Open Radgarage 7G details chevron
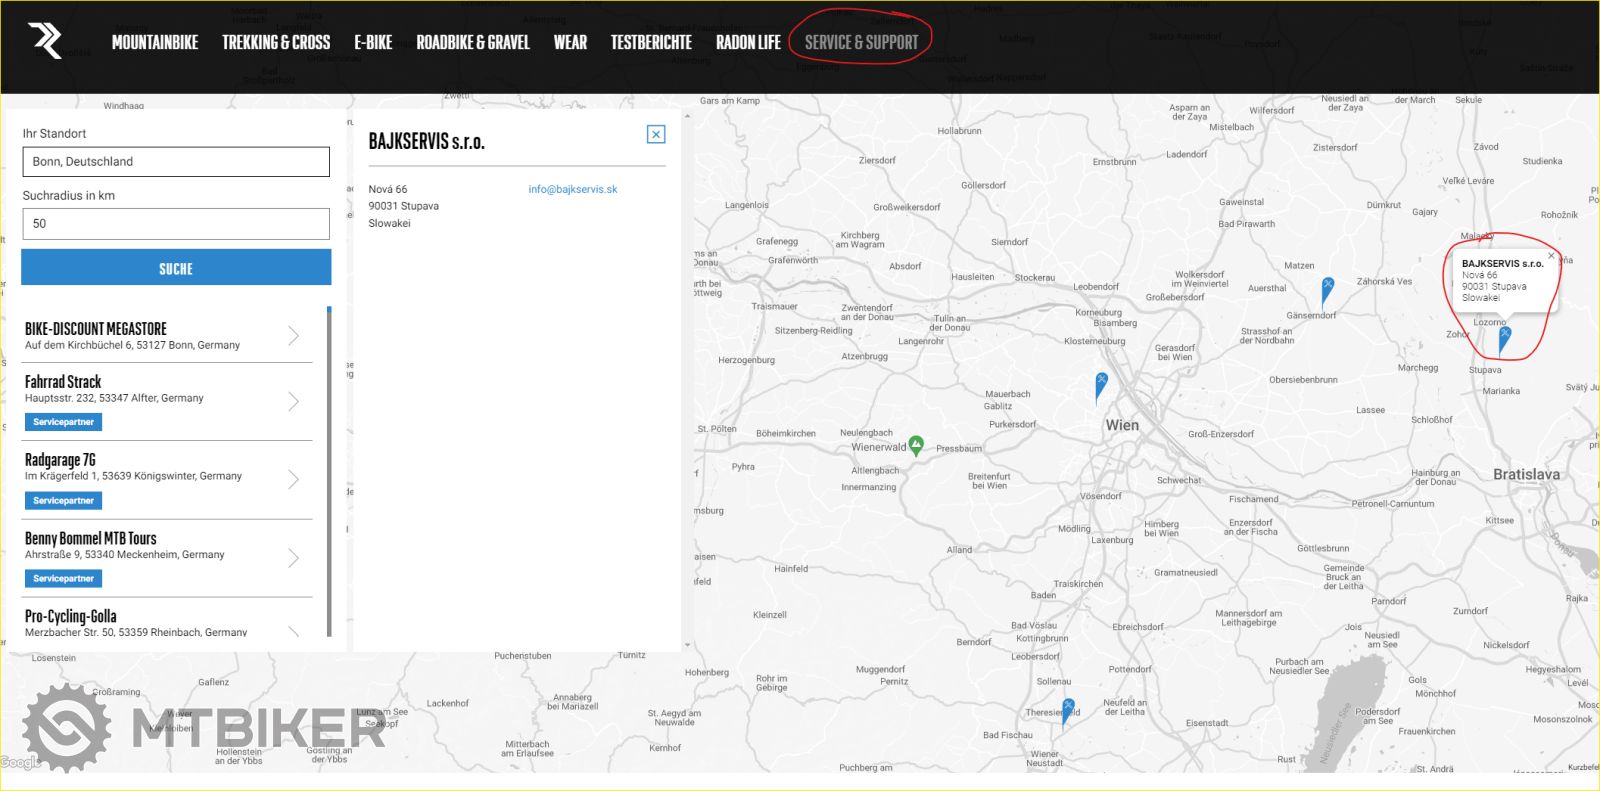 pyautogui.click(x=293, y=480)
